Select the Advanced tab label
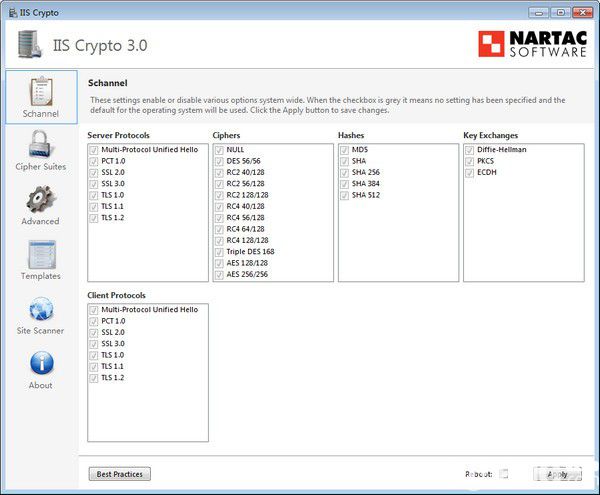Image resolution: width=600 pixels, height=495 pixels. tap(40, 221)
